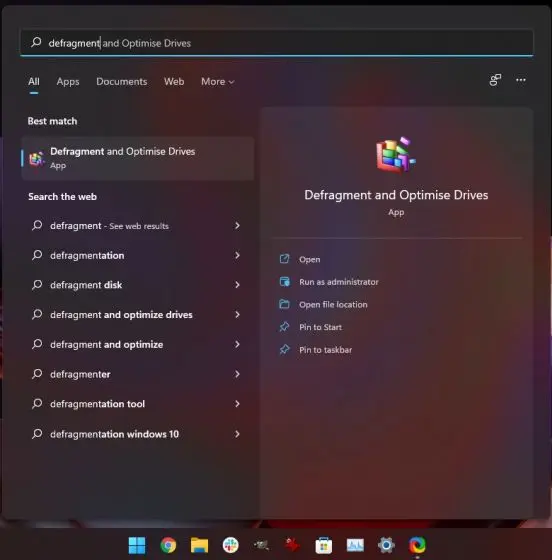Open the multicolor swirl browser icon on taskbar

(417, 545)
